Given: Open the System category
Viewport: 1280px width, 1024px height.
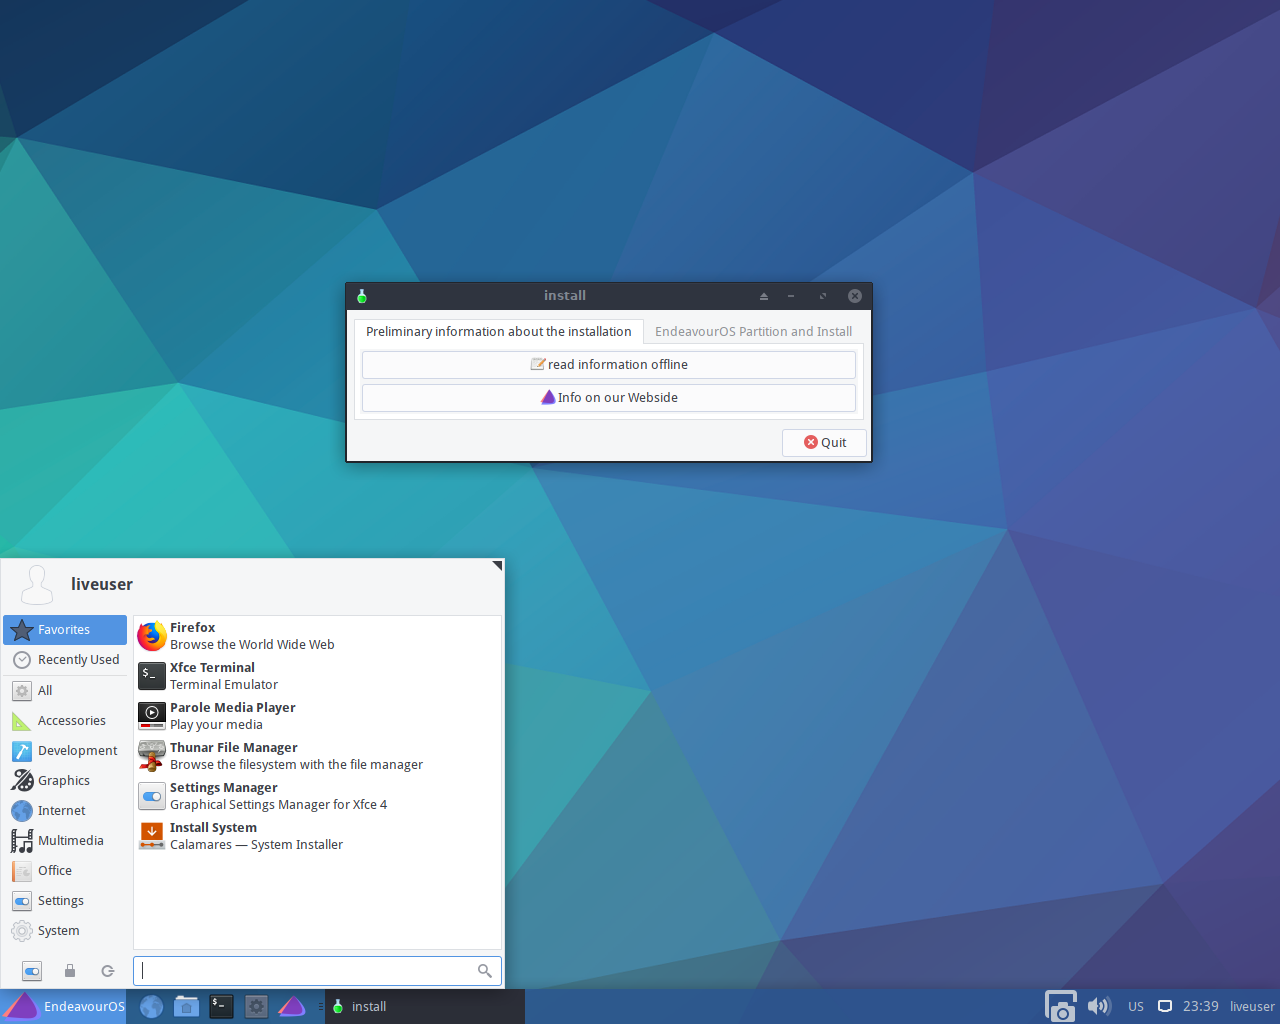Looking at the screenshot, I should (65, 931).
